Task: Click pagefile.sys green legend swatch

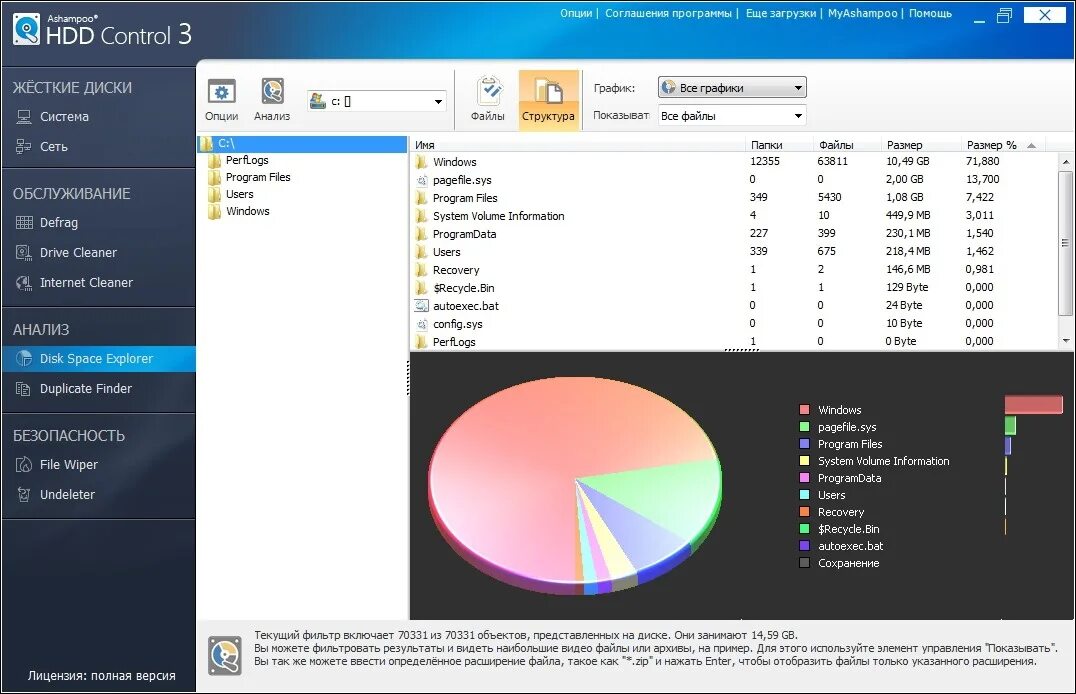Action: pos(804,427)
